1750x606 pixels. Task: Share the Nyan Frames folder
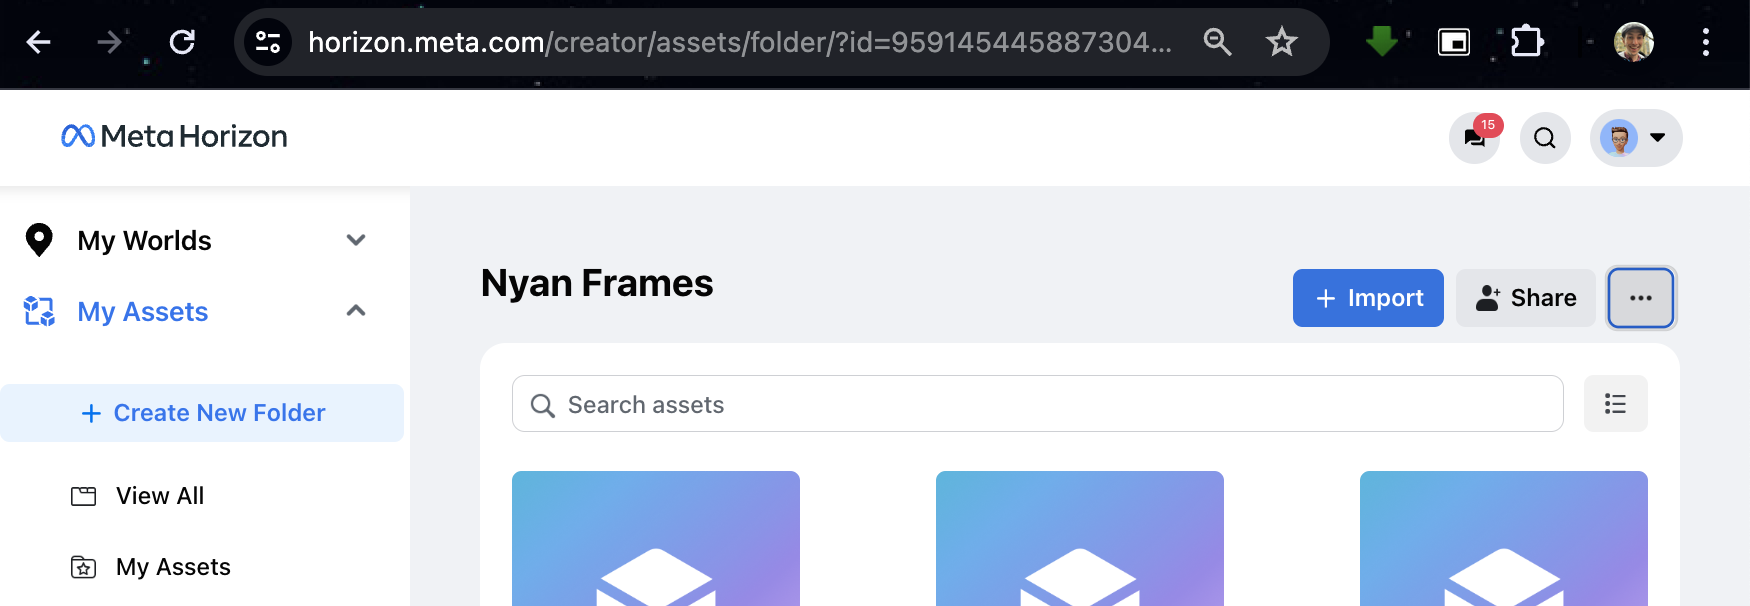pyautogui.click(x=1526, y=298)
